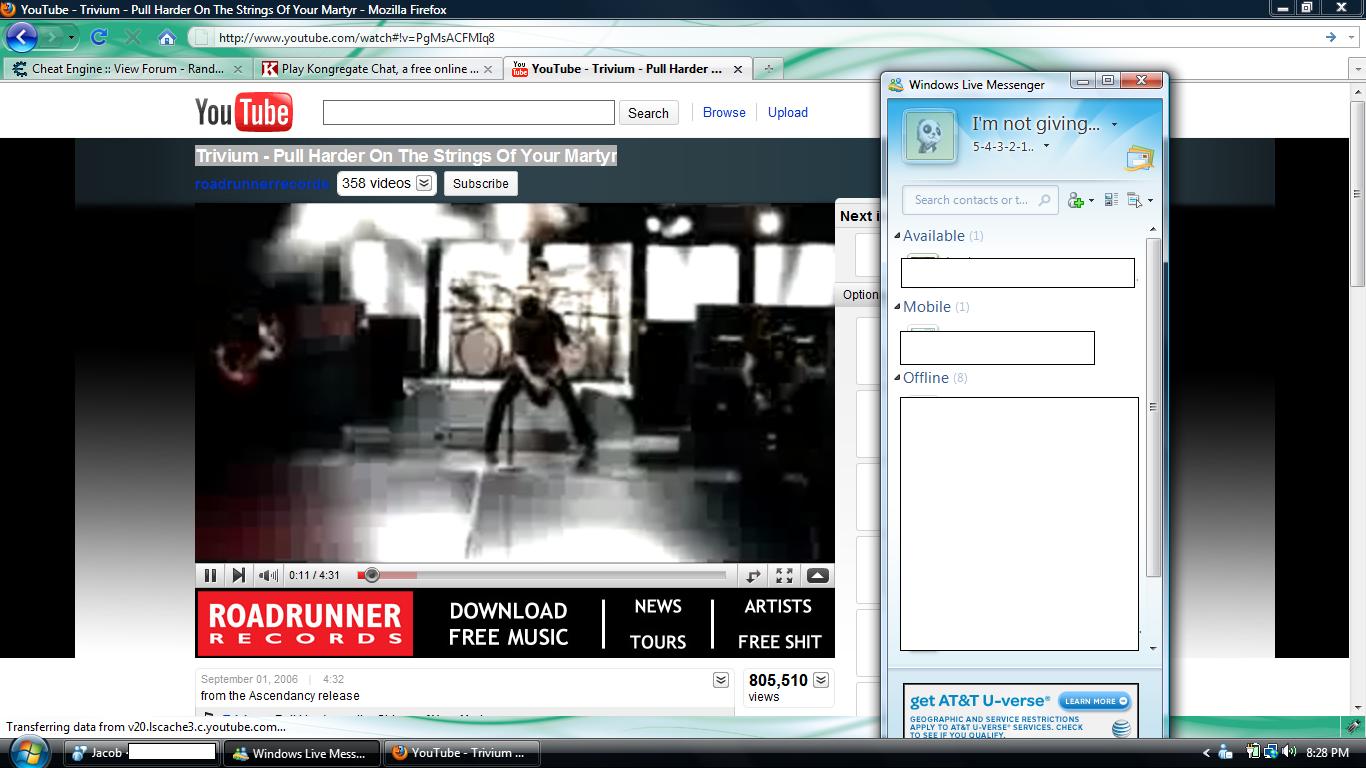
Task: Switch to the Kongregate Chat tab
Action: pos(378,69)
